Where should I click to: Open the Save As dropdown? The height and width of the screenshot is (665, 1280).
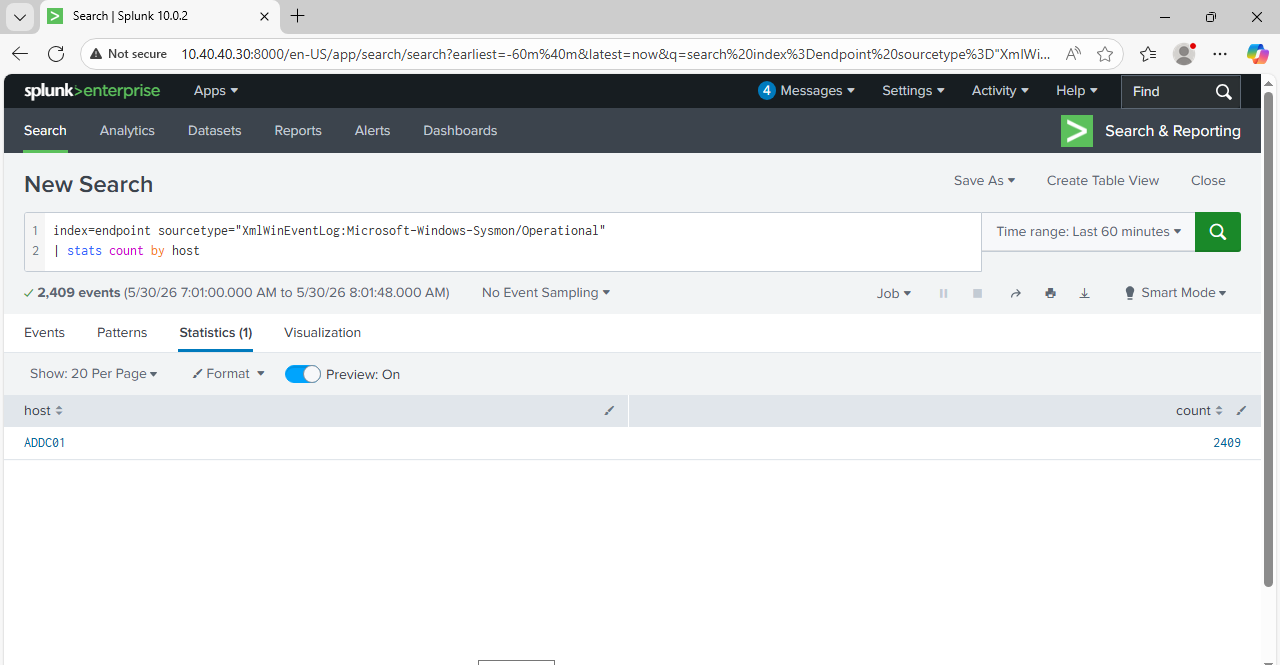point(984,181)
